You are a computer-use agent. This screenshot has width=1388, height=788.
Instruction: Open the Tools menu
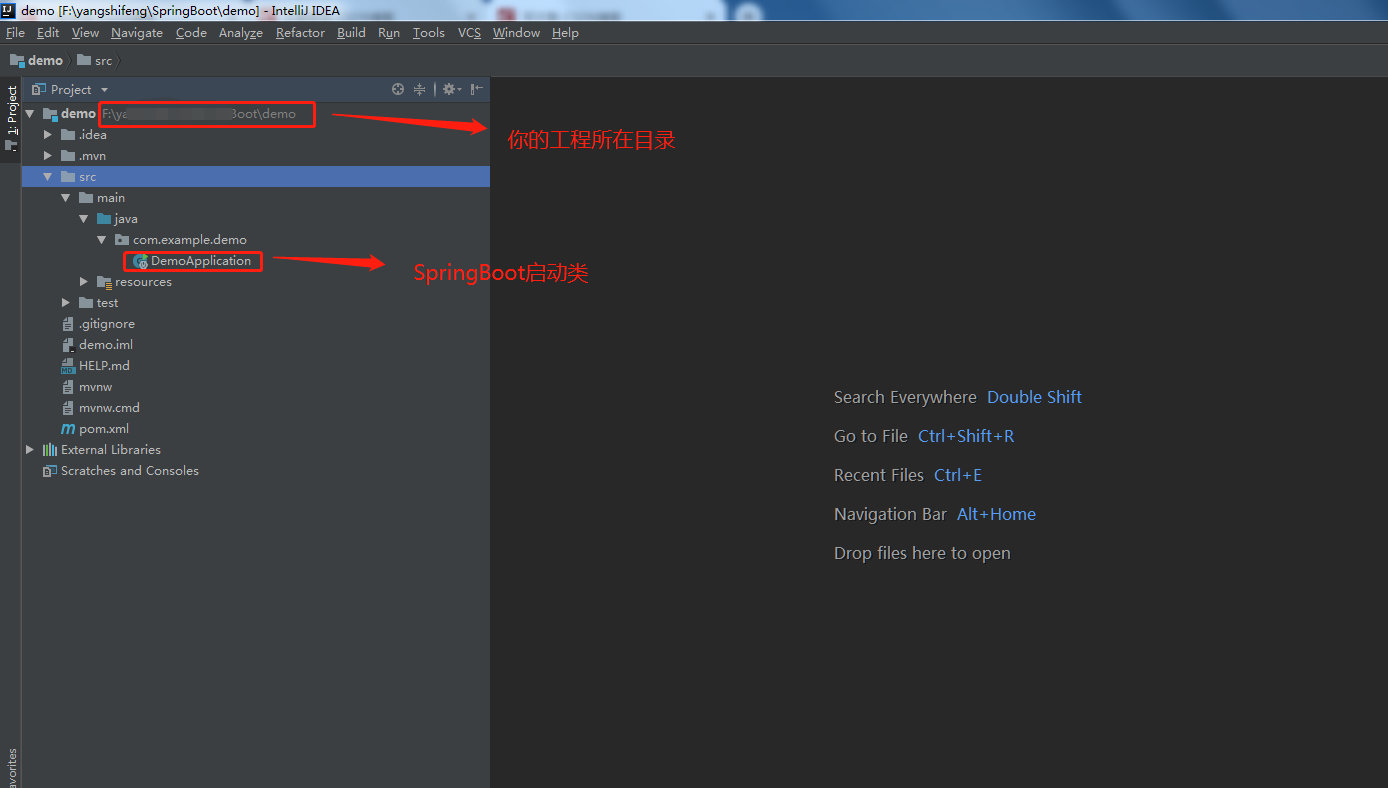point(429,33)
